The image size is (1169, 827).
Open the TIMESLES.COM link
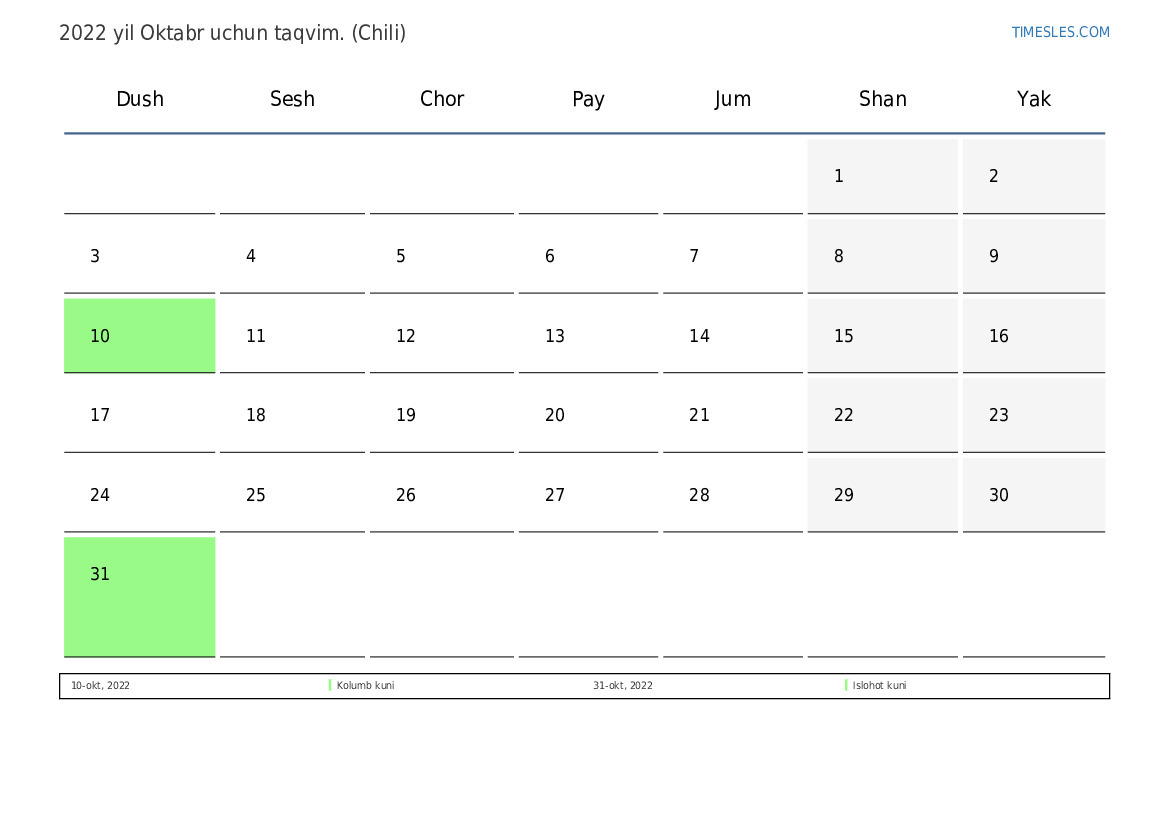(1060, 32)
